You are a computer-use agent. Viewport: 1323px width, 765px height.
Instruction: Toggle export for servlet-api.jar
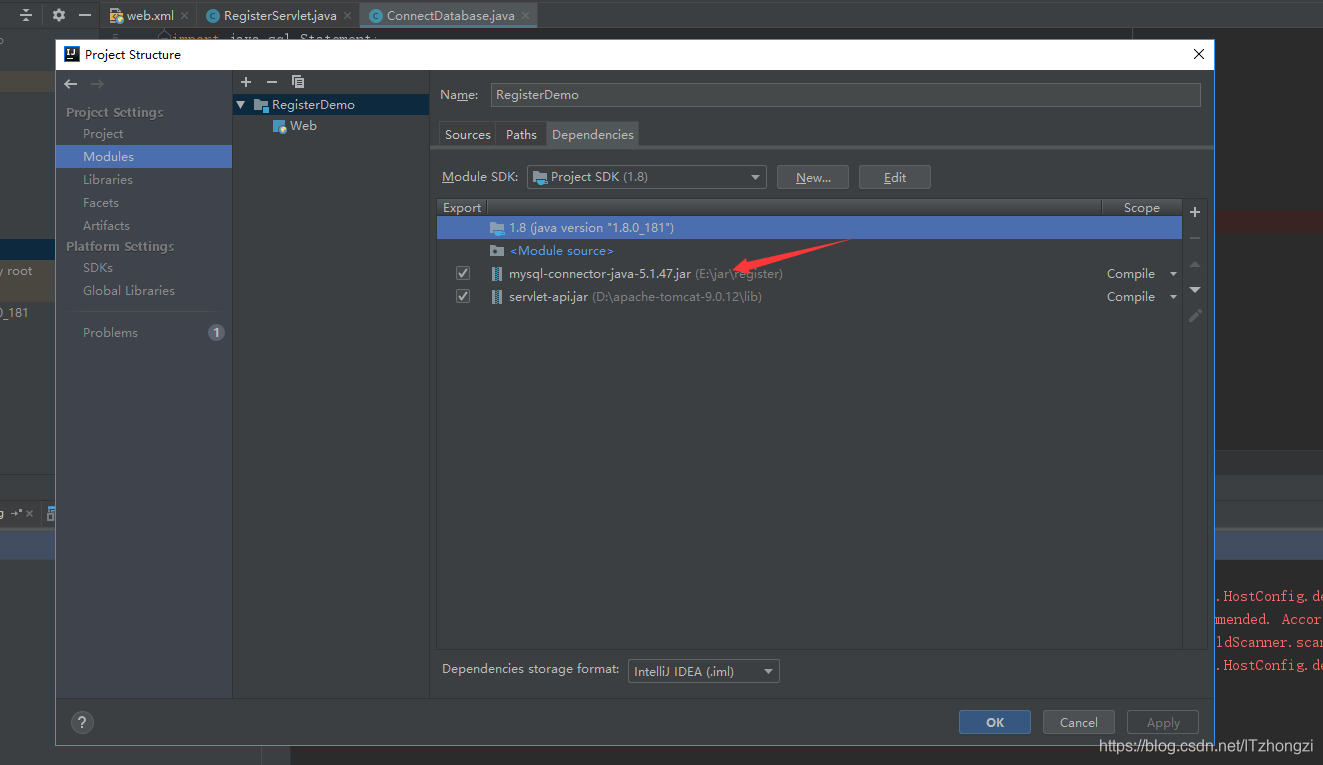point(463,296)
